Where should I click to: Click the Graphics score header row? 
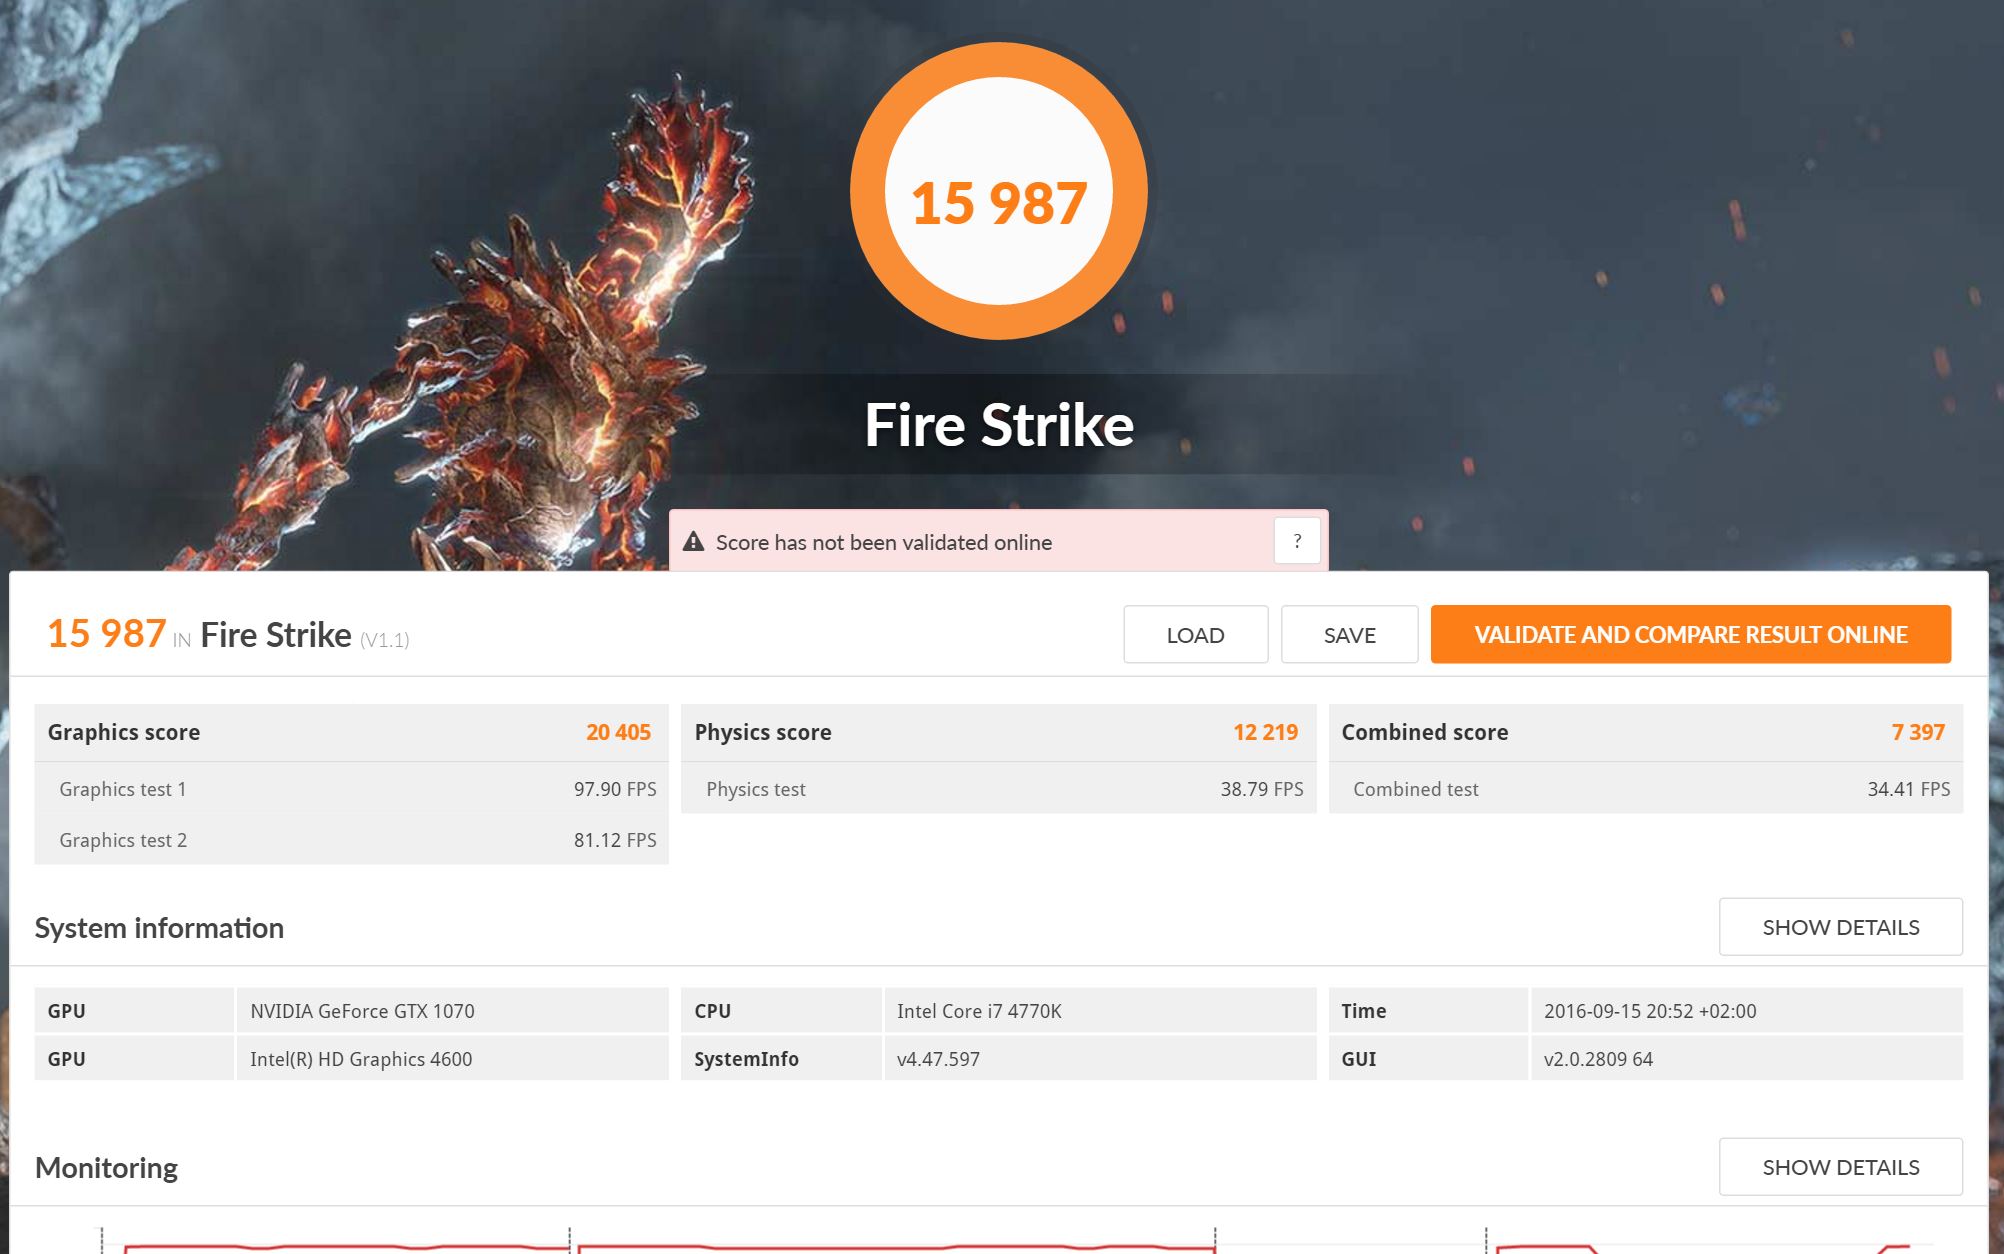click(350, 732)
